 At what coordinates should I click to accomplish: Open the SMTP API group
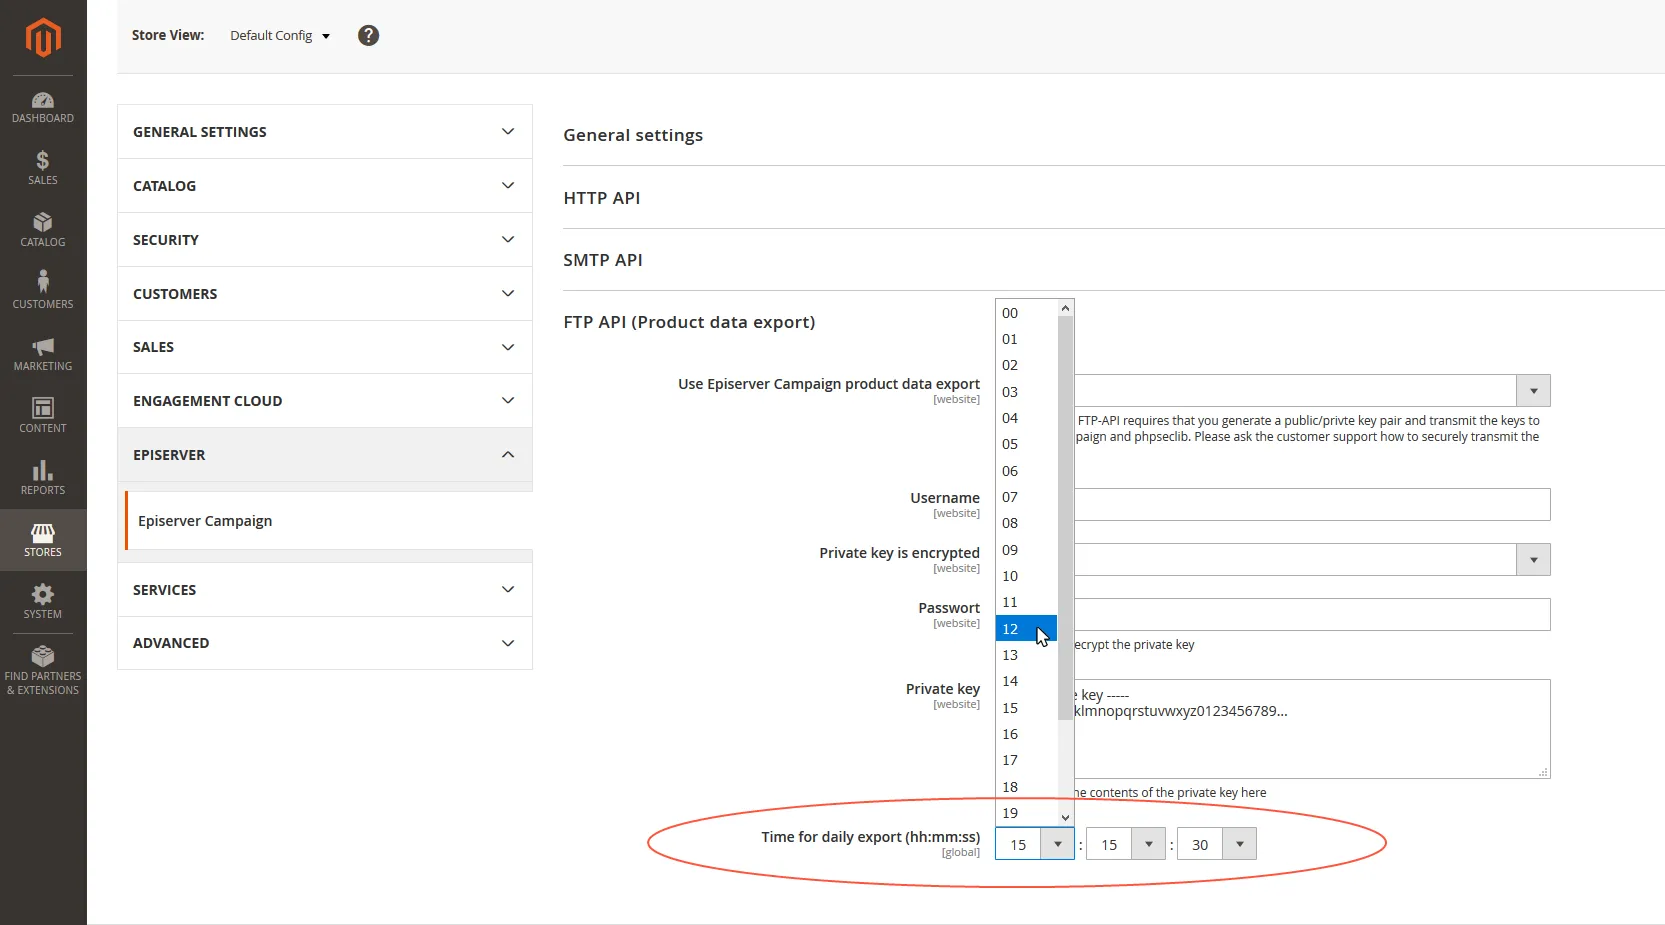pyautogui.click(x=603, y=260)
